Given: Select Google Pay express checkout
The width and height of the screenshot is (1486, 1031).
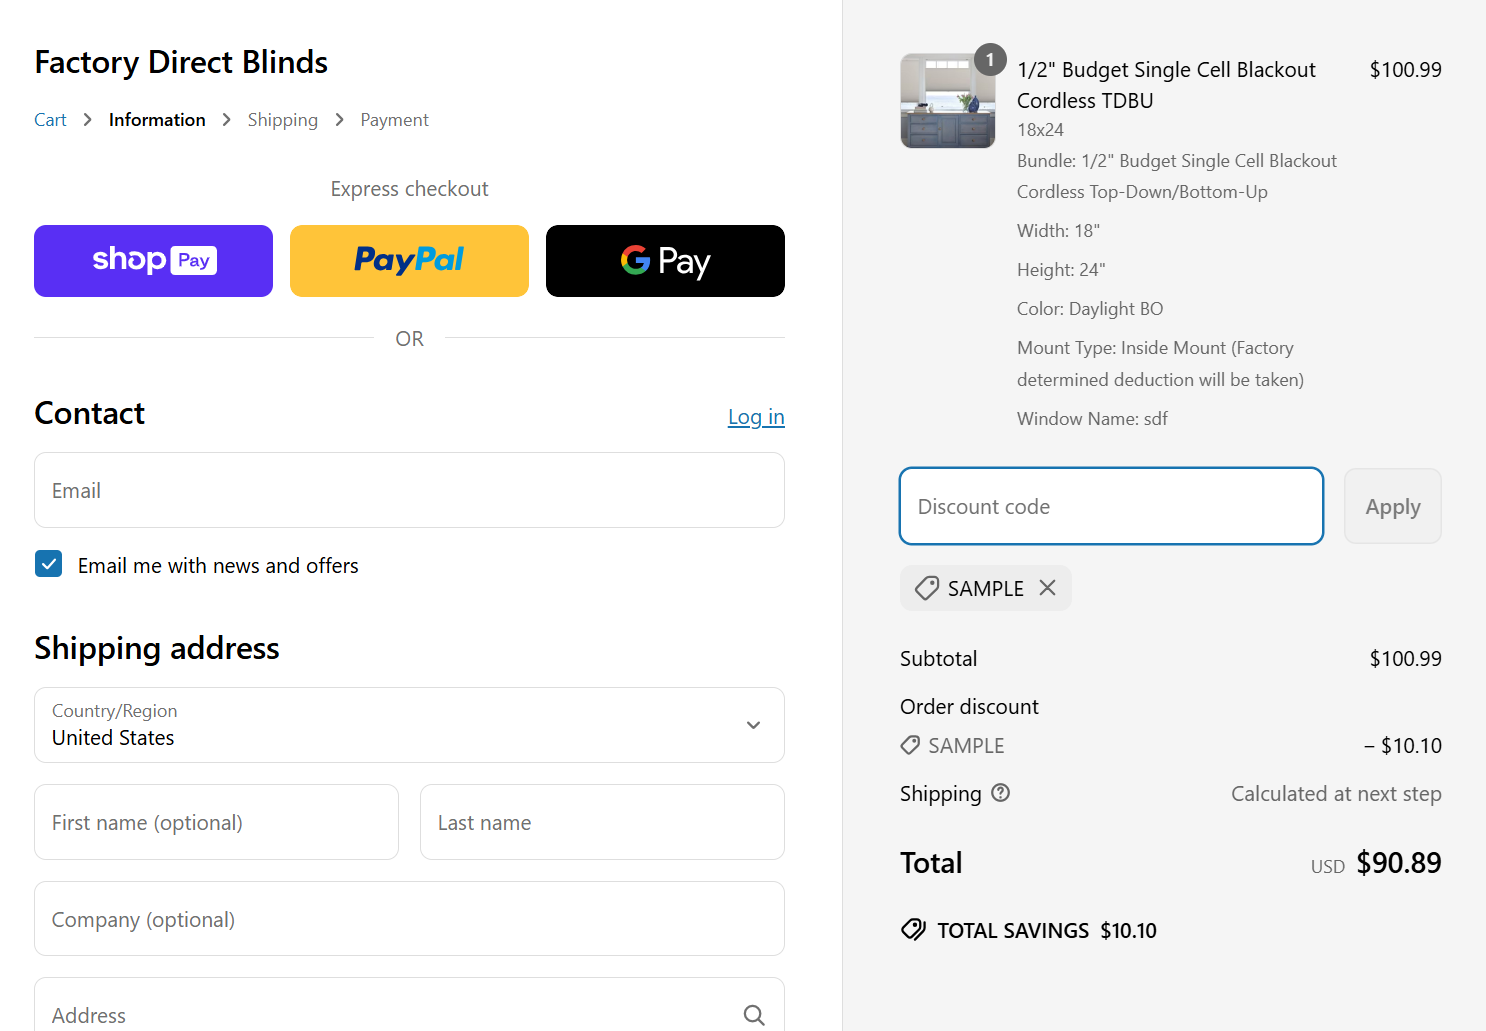Looking at the screenshot, I should click(665, 261).
